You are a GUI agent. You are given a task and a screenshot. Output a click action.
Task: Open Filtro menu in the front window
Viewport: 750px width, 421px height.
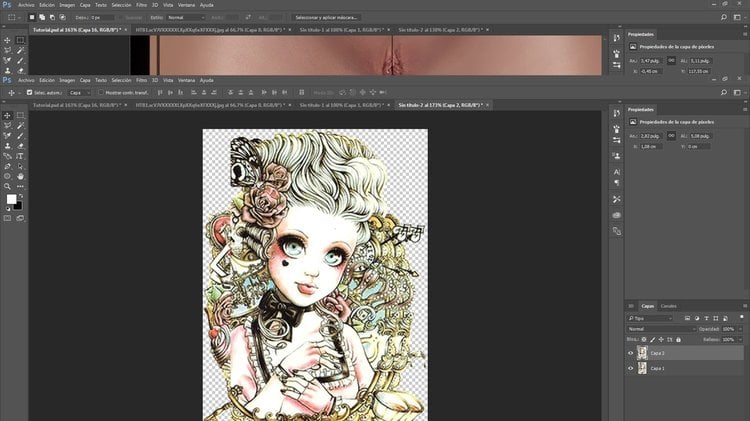(x=142, y=80)
